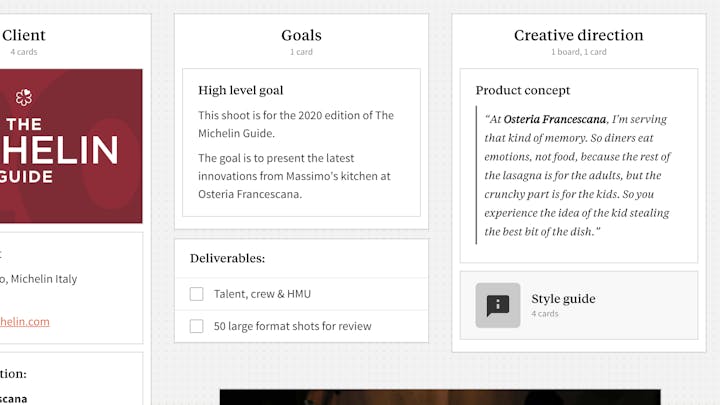Click the Client column title
Viewport: 720px width, 405px height.
click(x=23, y=35)
